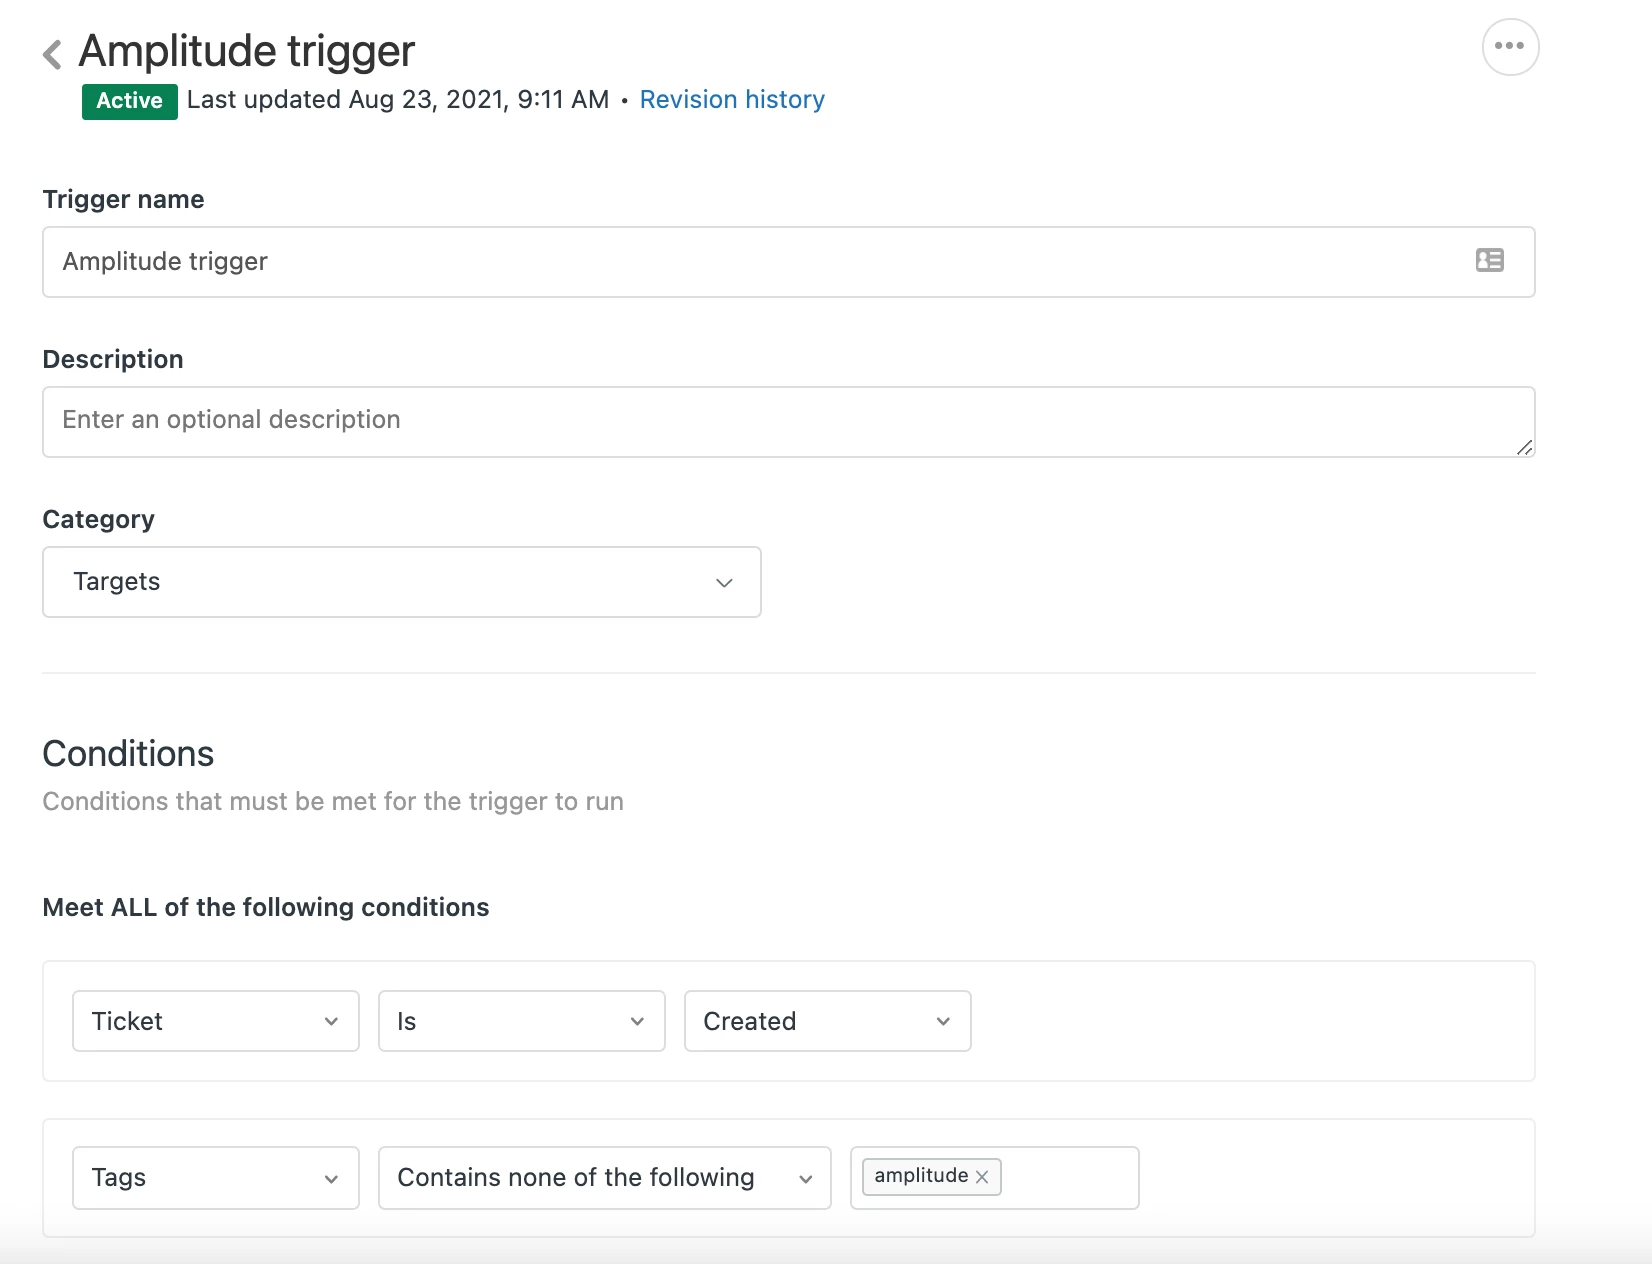Click the Conditions section heading
This screenshot has height=1264, width=1652.
pyautogui.click(x=128, y=754)
